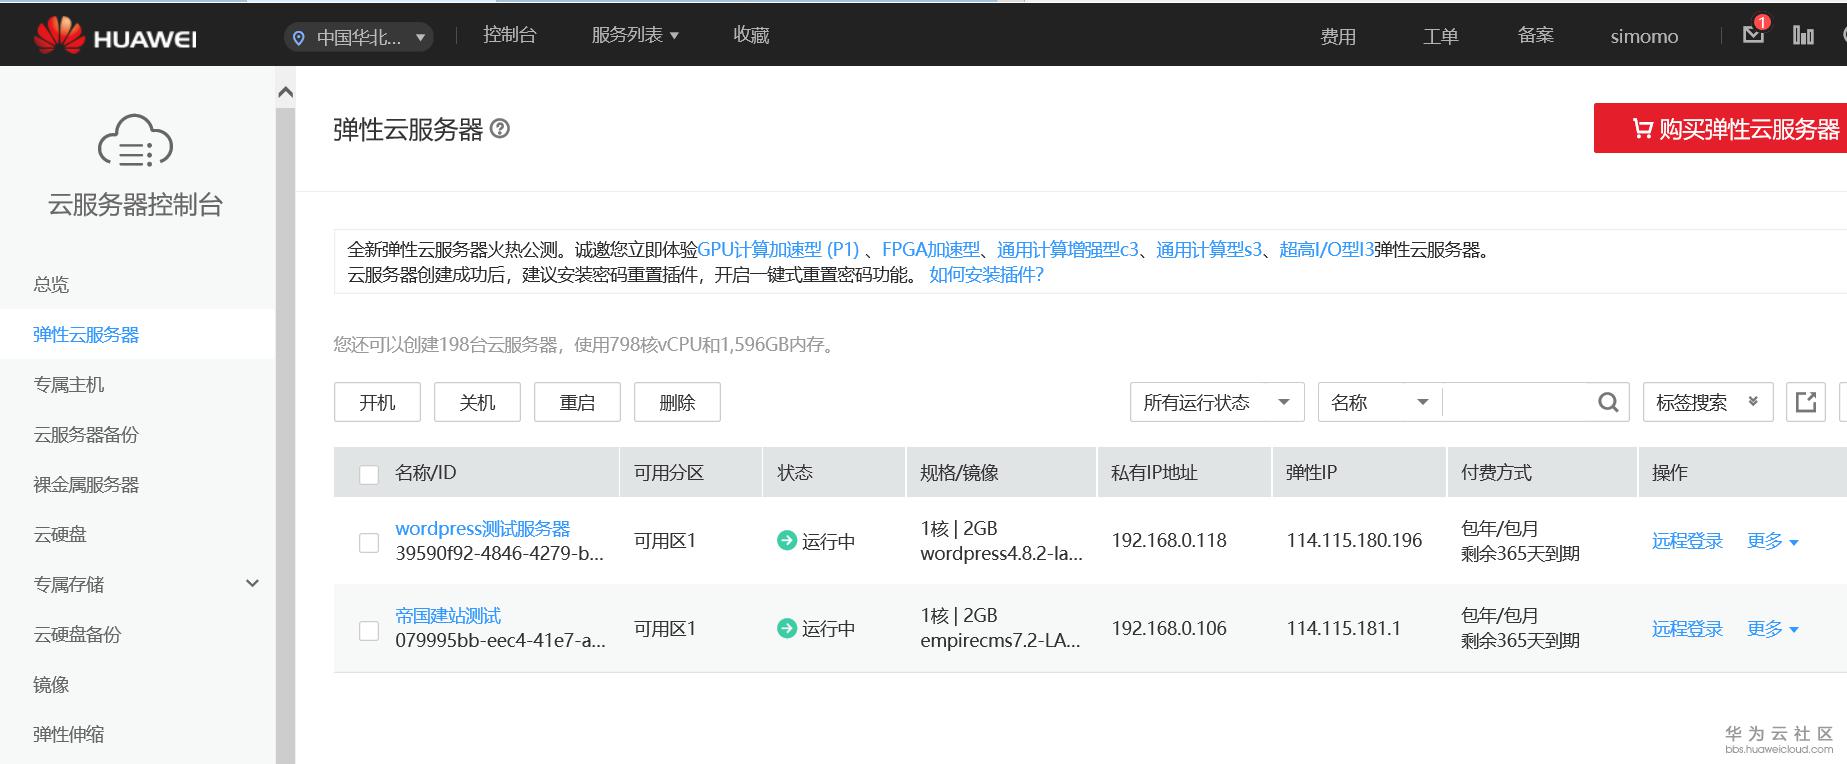Click the Huawei logo icon
The width and height of the screenshot is (1847, 764).
pyautogui.click(x=59, y=35)
